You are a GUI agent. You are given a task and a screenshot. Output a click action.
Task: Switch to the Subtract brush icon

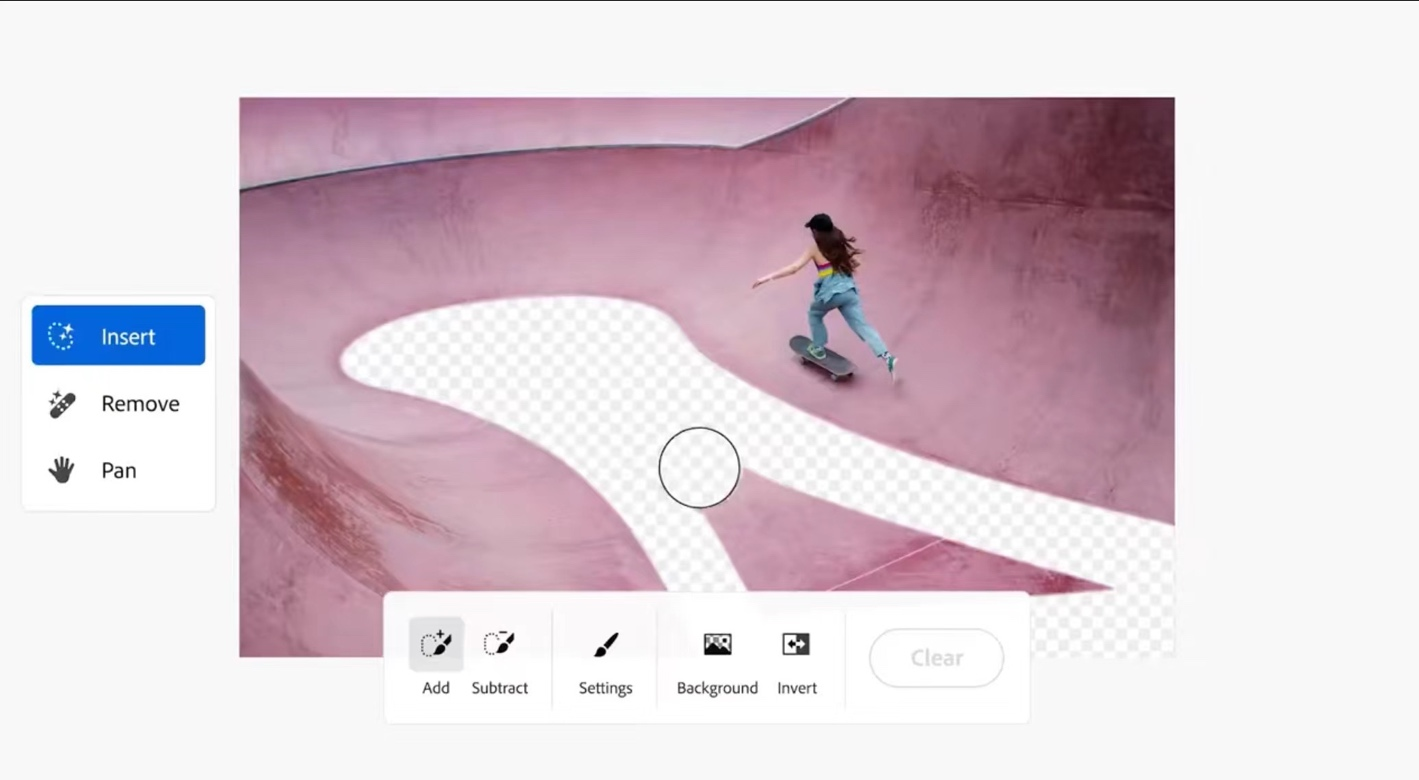tap(499, 643)
